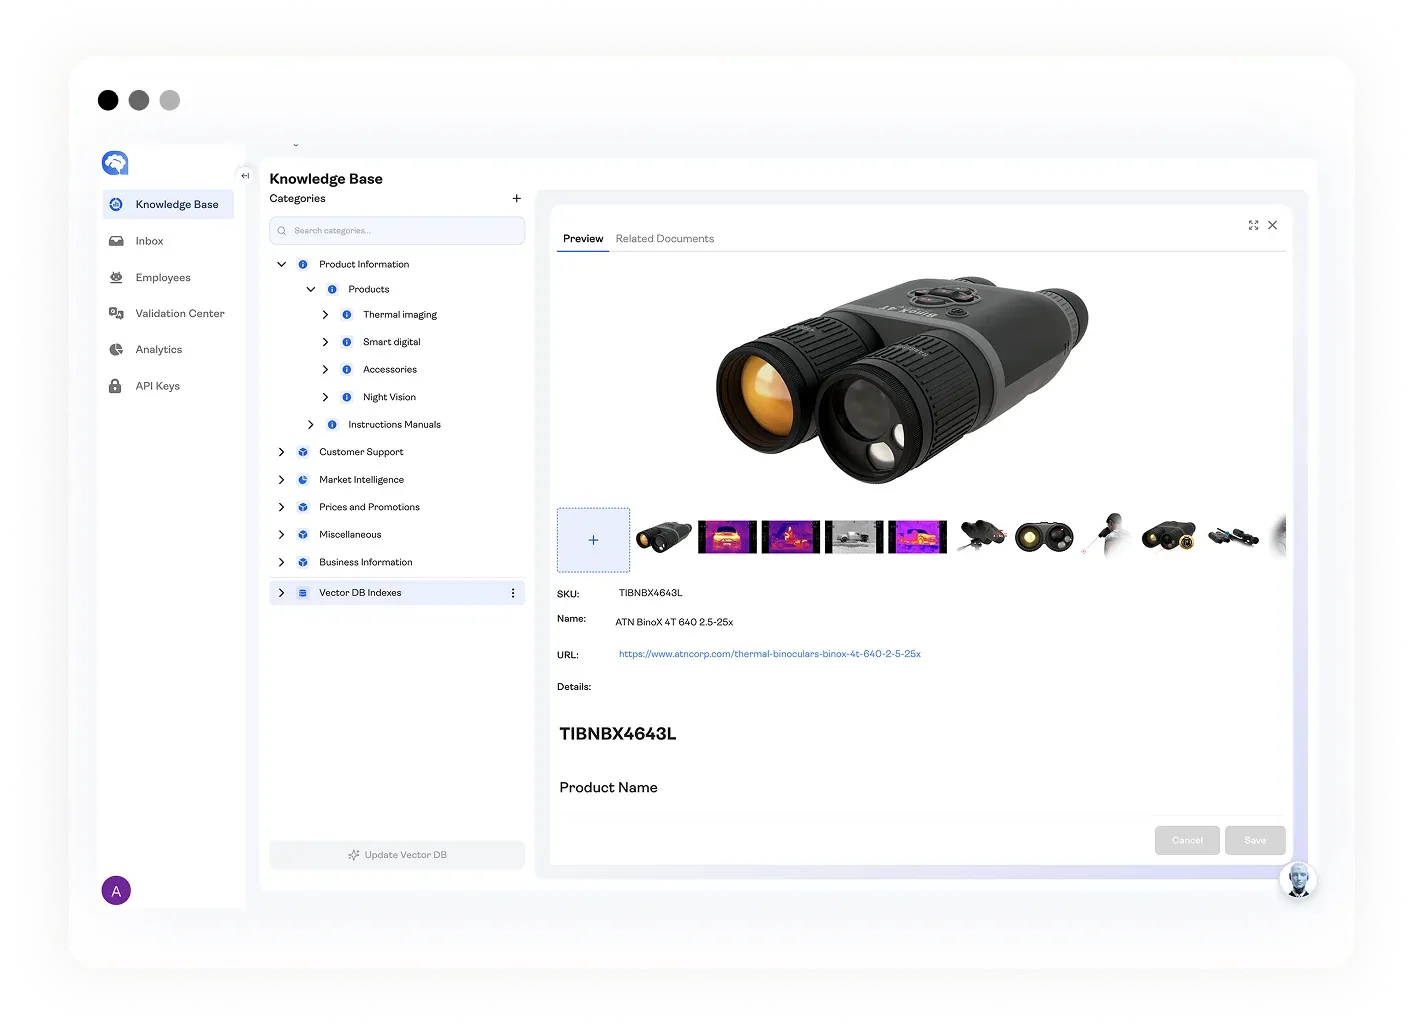1424x1025 pixels.
Task: Select grayscale thermal thumbnail
Action: point(854,537)
